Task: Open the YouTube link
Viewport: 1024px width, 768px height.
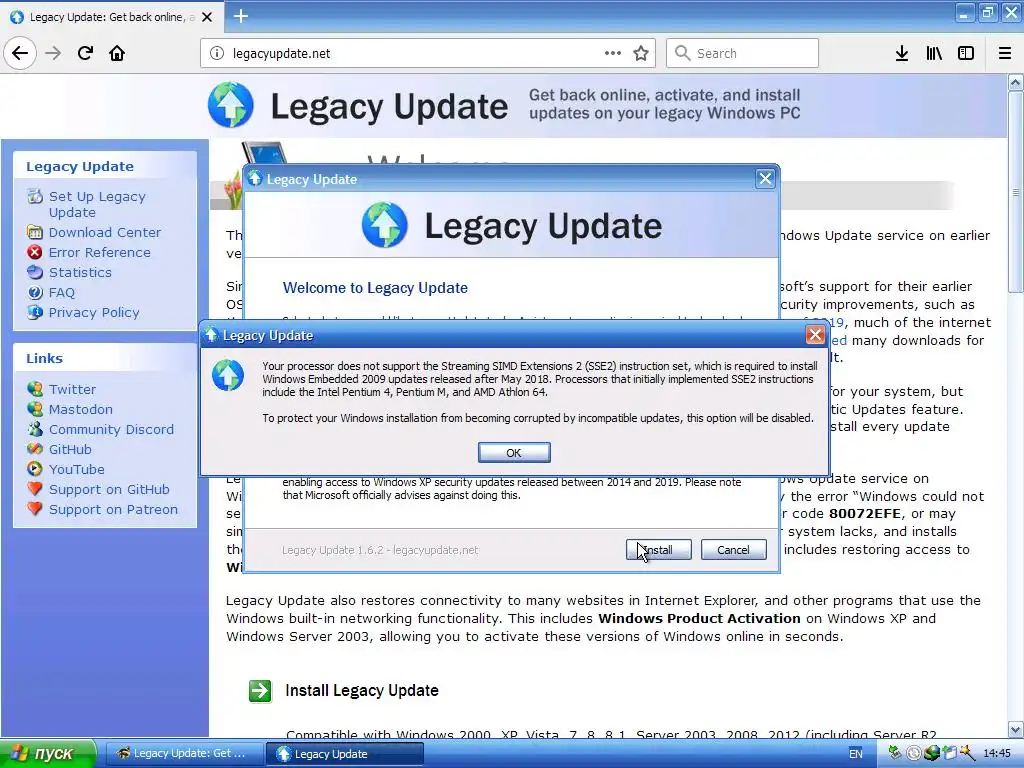Action: (76, 470)
